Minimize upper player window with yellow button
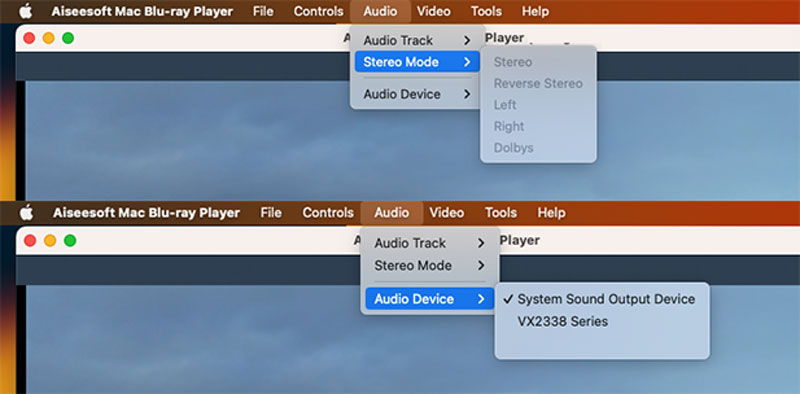Viewport: 800px width, 394px height. point(48,38)
